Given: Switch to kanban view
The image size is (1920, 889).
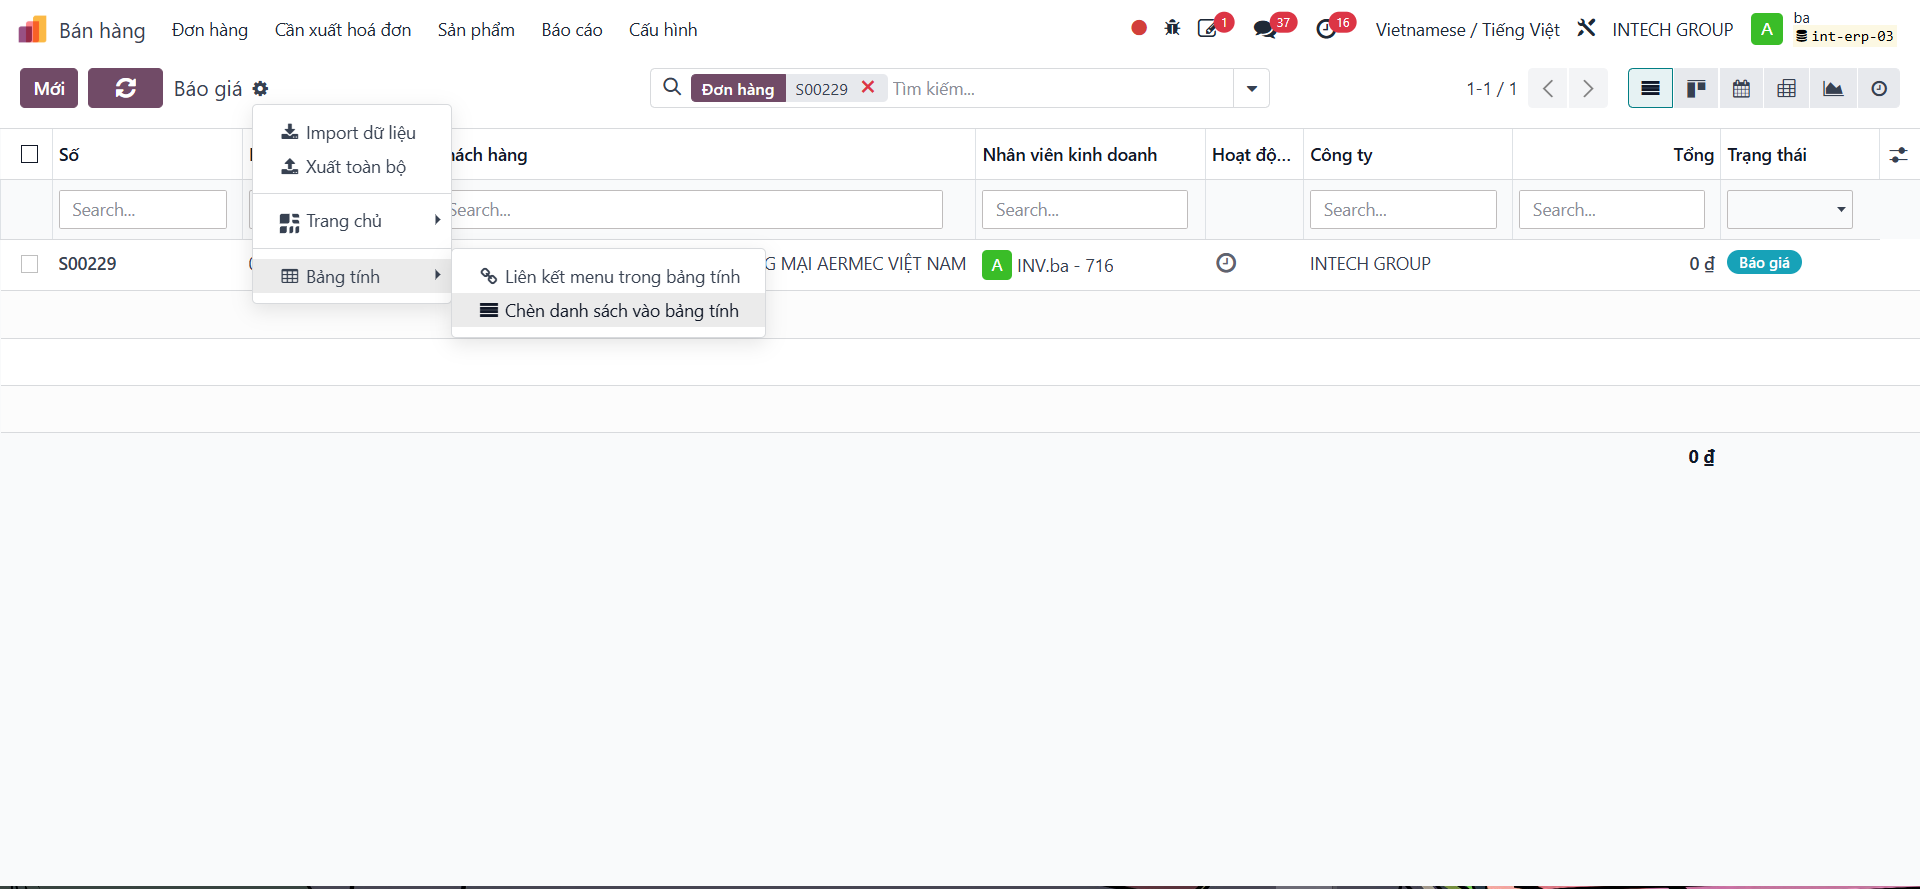Looking at the screenshot, I should tap(1696, 88).
